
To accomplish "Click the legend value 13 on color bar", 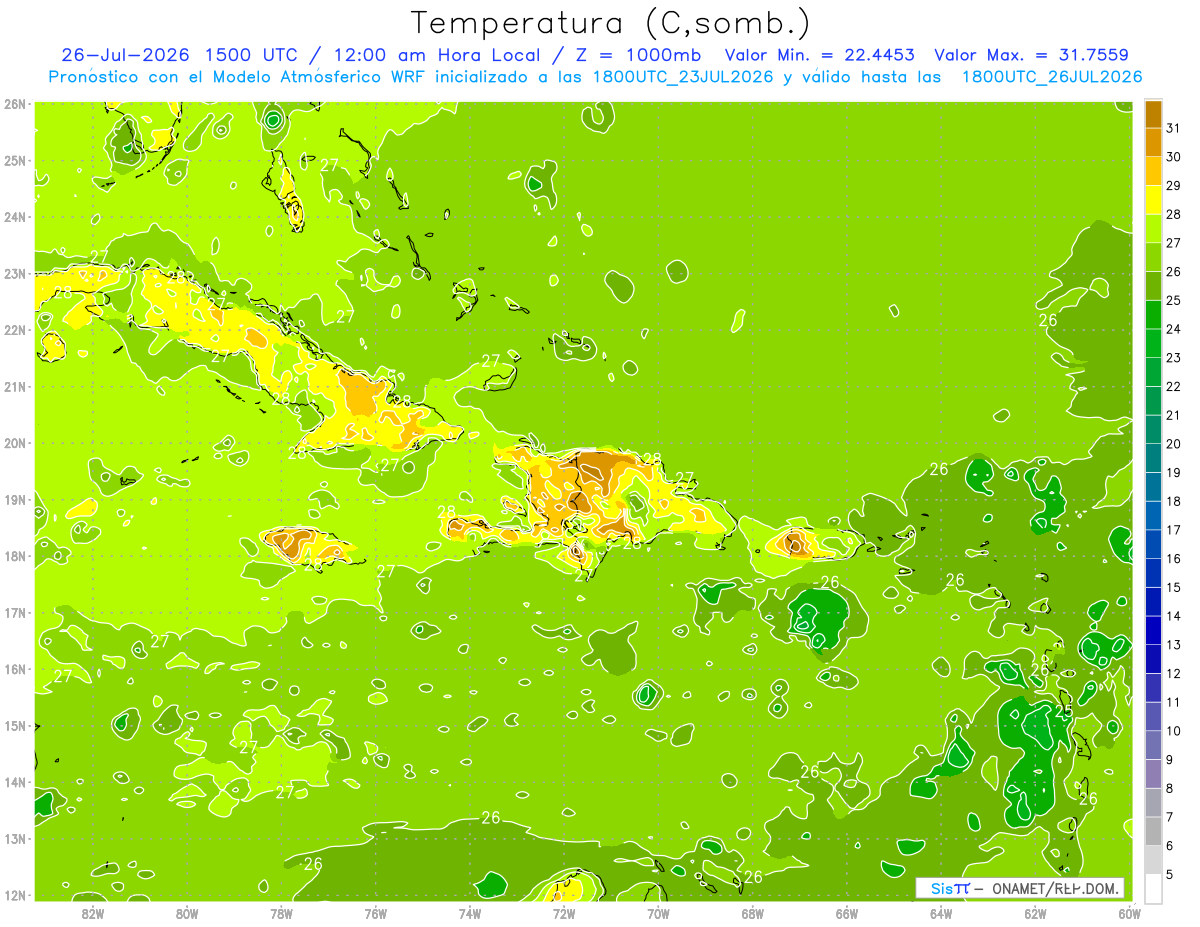I will (1173, 645).
